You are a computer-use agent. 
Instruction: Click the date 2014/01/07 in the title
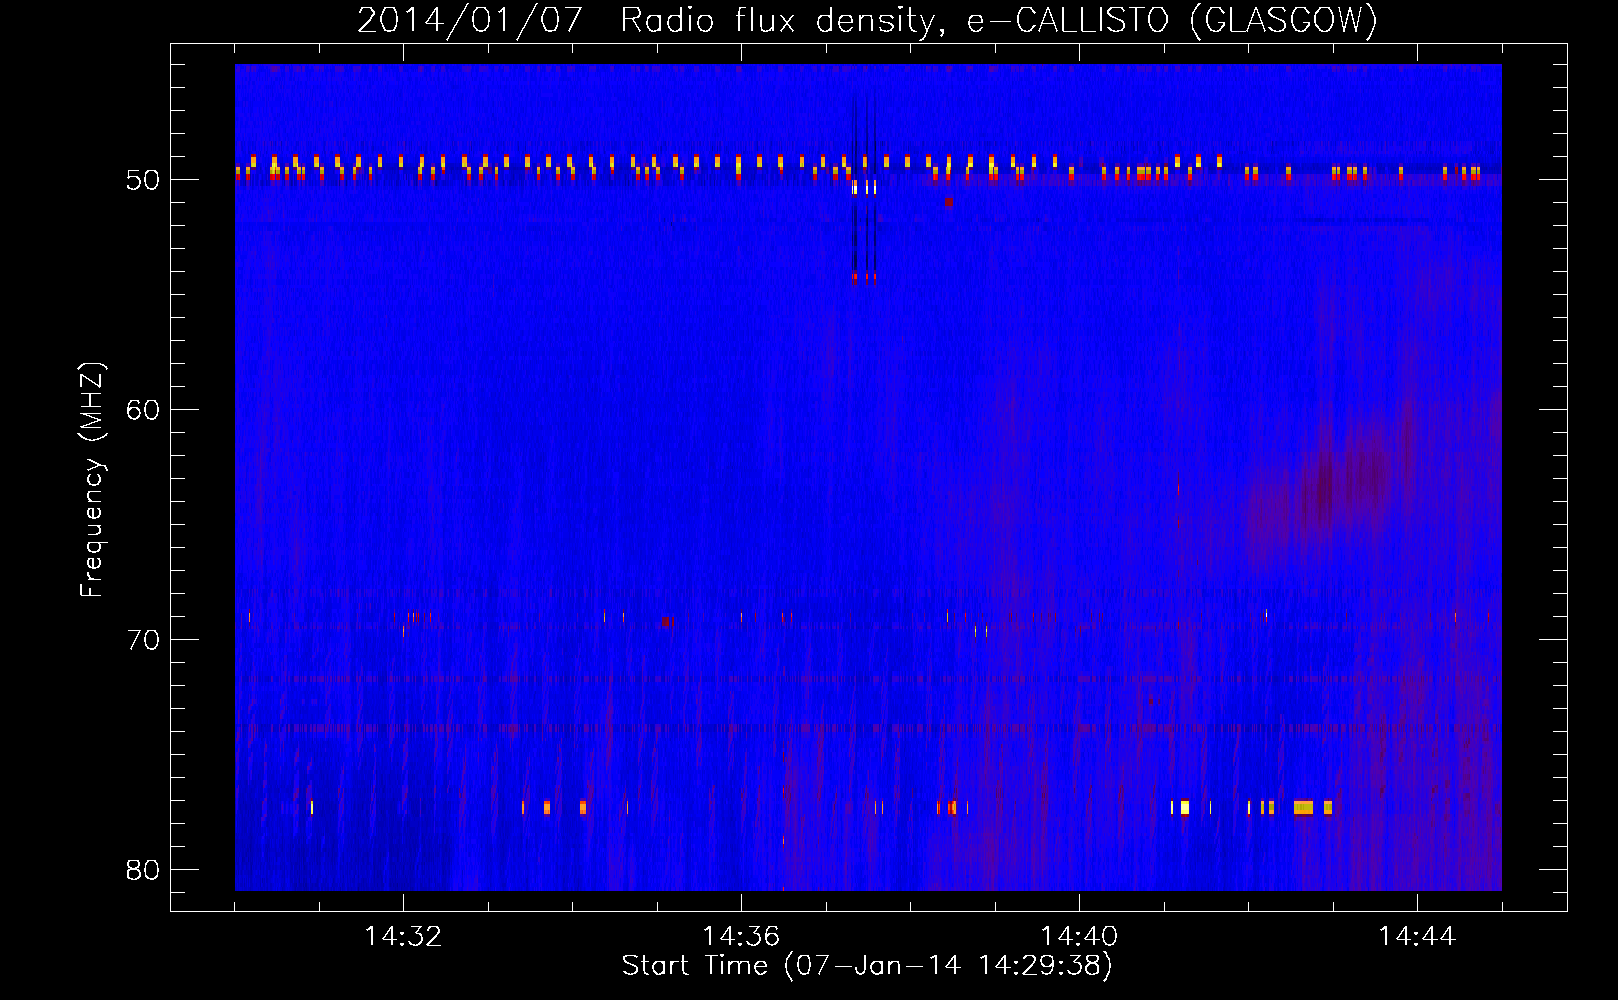pos(469,20)
